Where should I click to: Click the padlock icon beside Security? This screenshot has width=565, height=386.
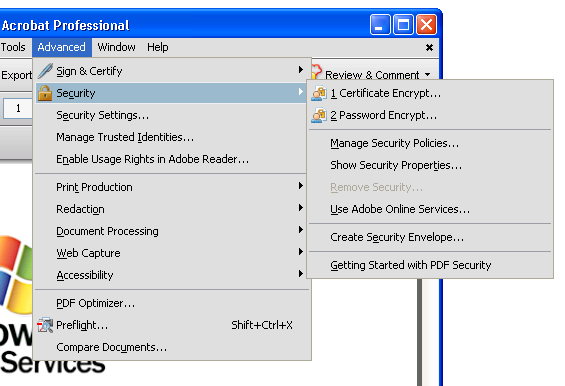(45, 93)
